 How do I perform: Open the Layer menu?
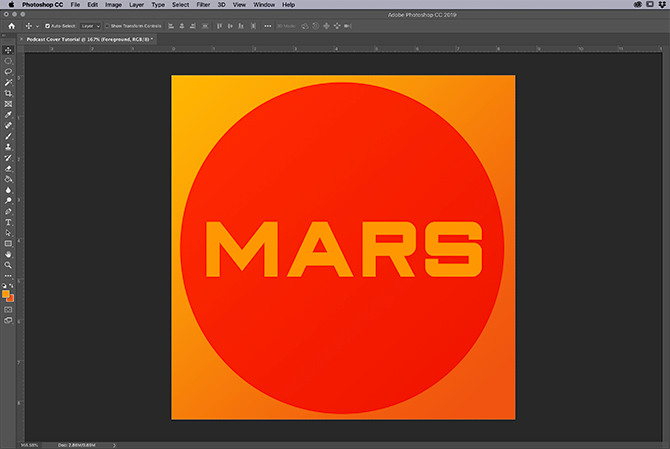click(136, 5)
